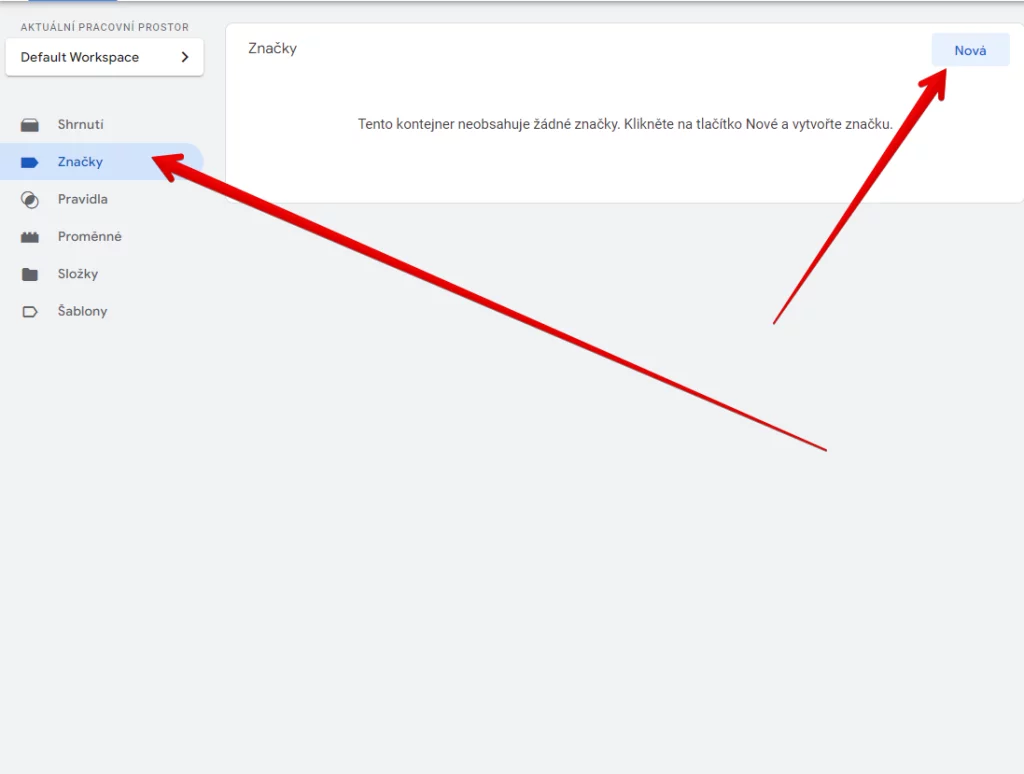This screenshot has width=1024, height=774.
Task: Go to the Pravidla section
Action: (101, 199)
